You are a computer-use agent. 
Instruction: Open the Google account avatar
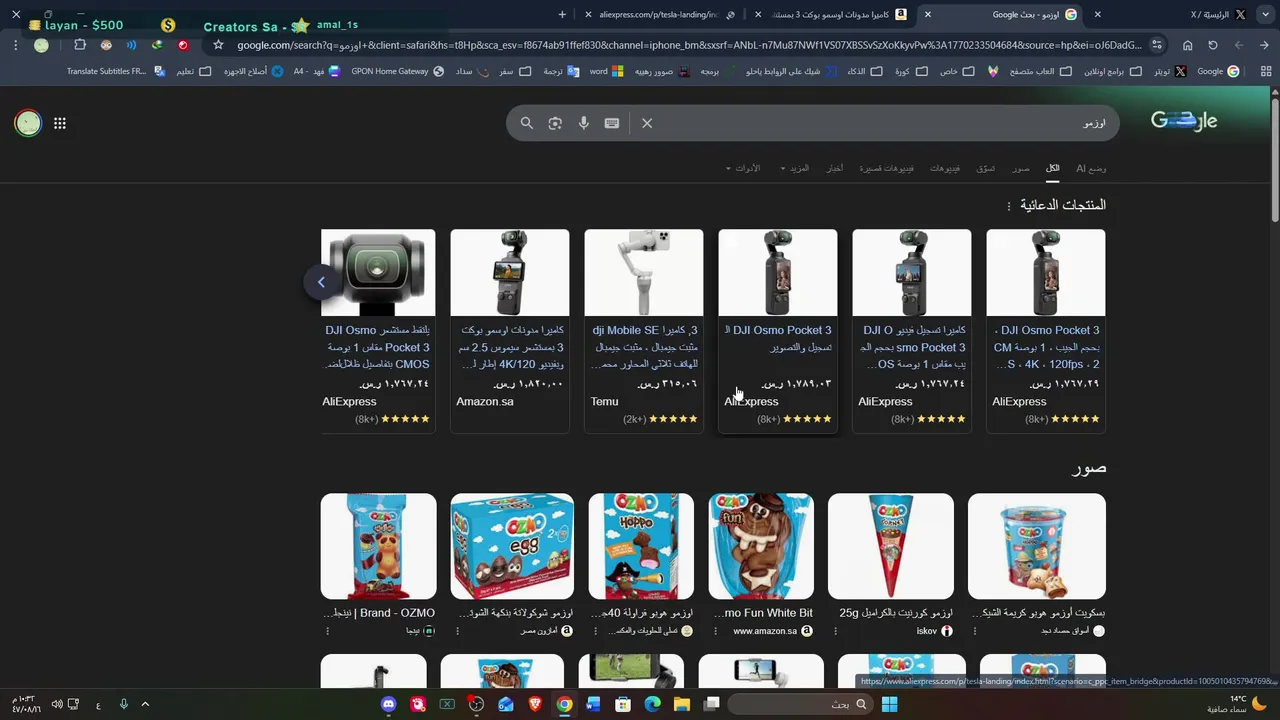click(28, 123)
